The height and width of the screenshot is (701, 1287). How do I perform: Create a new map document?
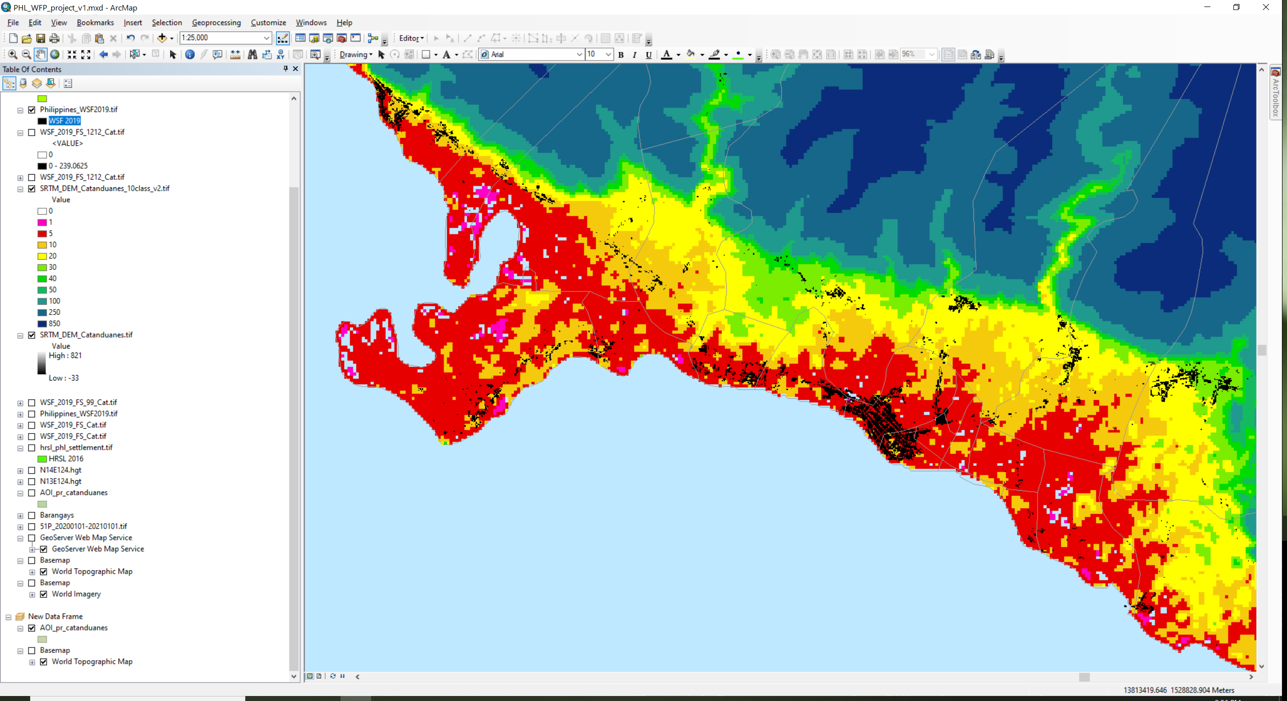click(13, 38)
